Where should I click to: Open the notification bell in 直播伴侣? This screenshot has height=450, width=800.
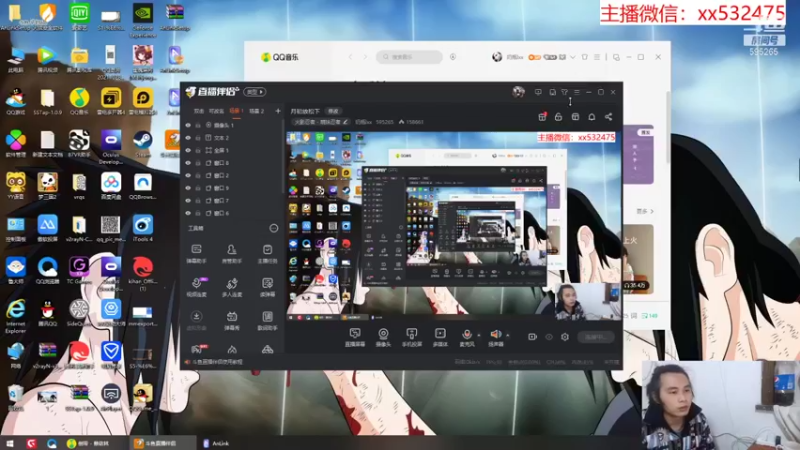591,117
